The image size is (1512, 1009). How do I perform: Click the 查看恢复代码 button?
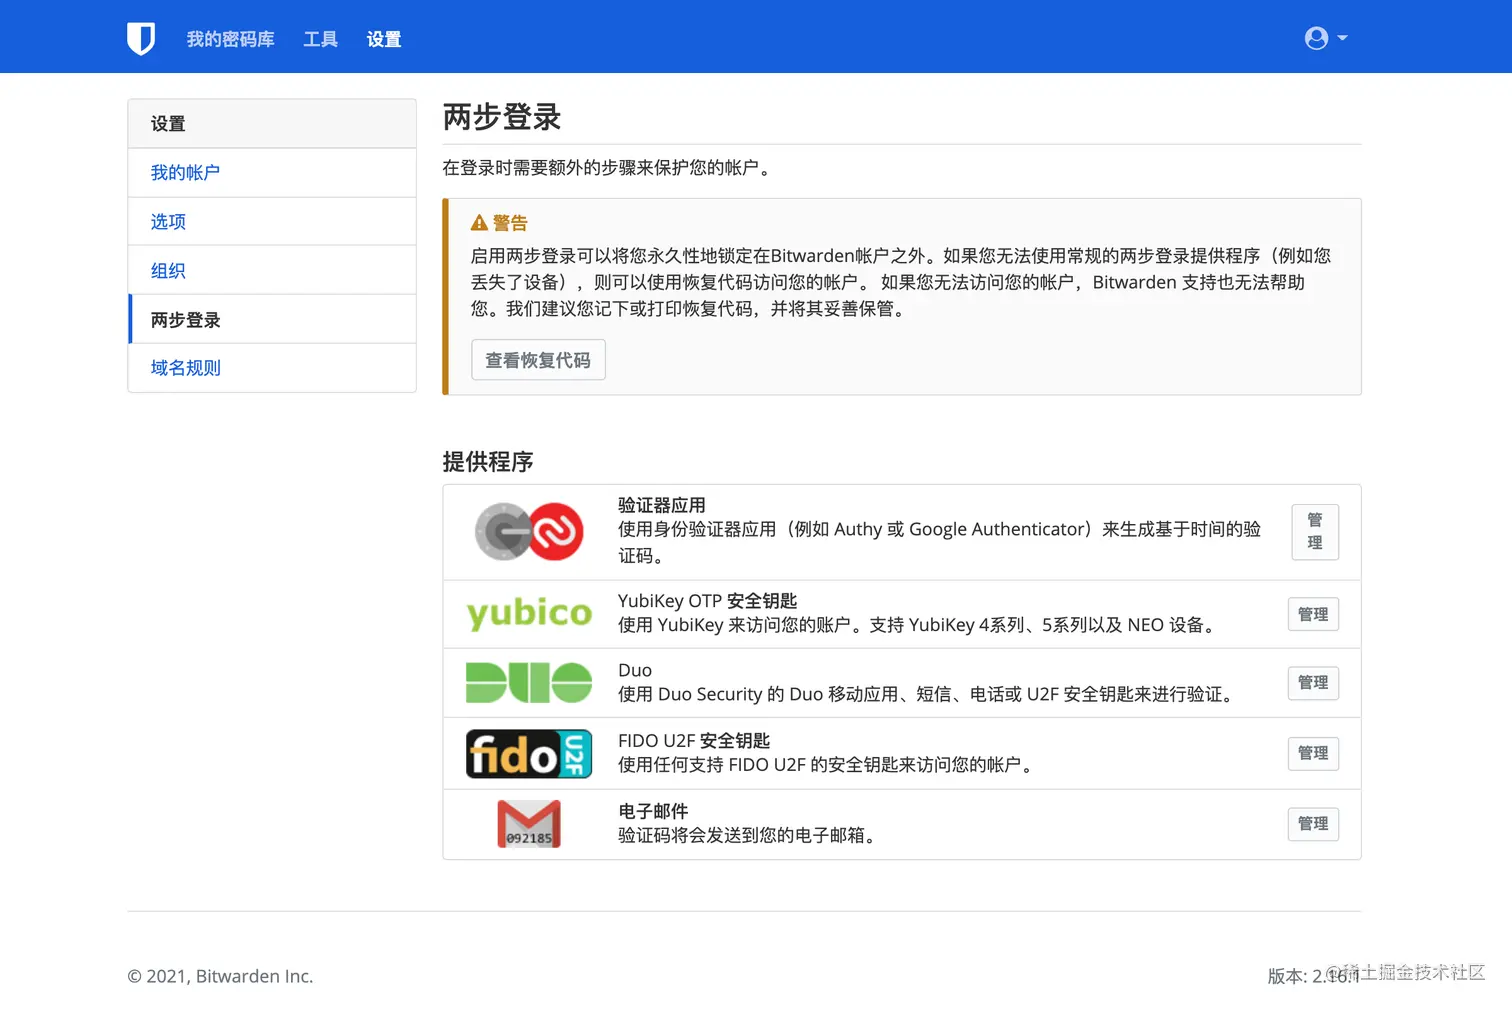coord(538,359)
